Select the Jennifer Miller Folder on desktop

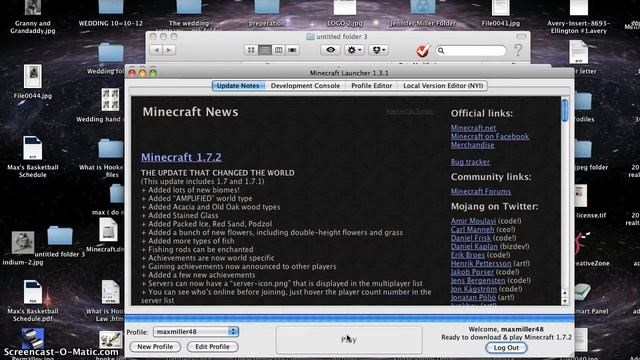tap(423, 8)
